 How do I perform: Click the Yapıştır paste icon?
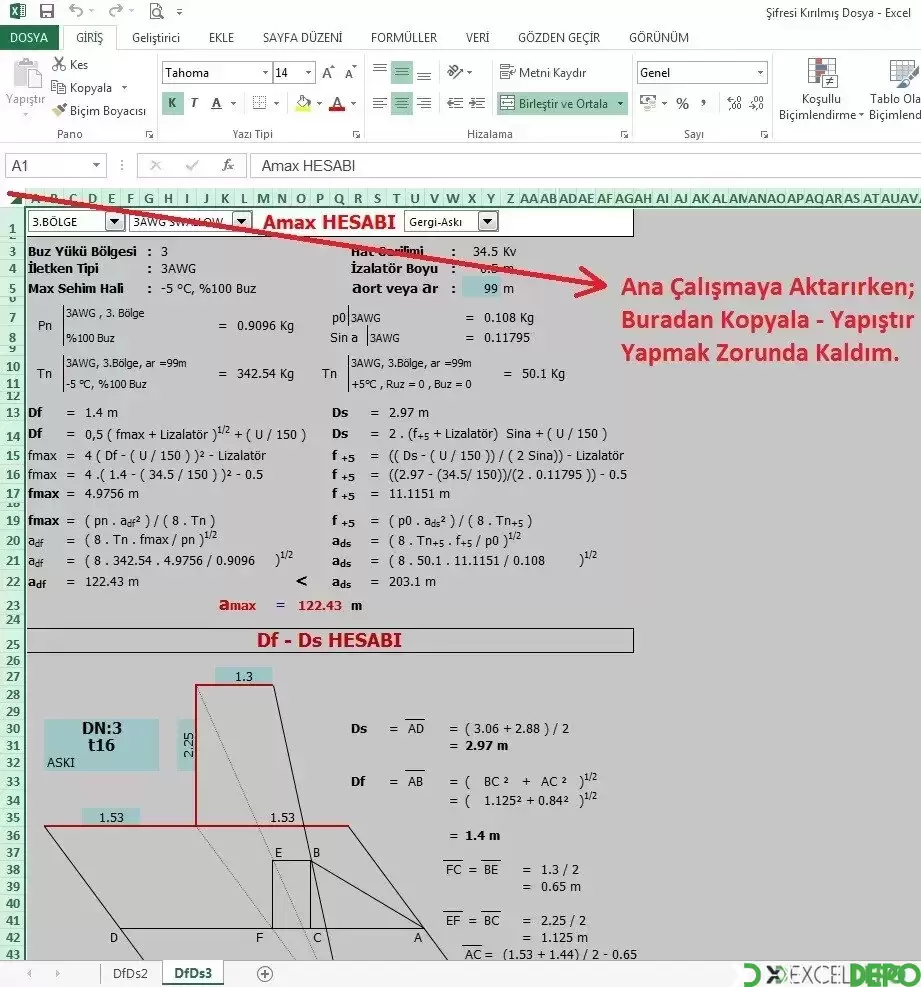[x=26, y=74]
